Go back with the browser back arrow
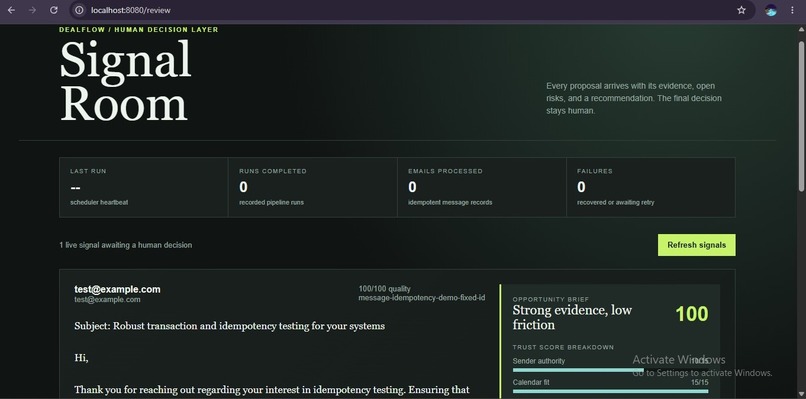 [x=11, y=10]
